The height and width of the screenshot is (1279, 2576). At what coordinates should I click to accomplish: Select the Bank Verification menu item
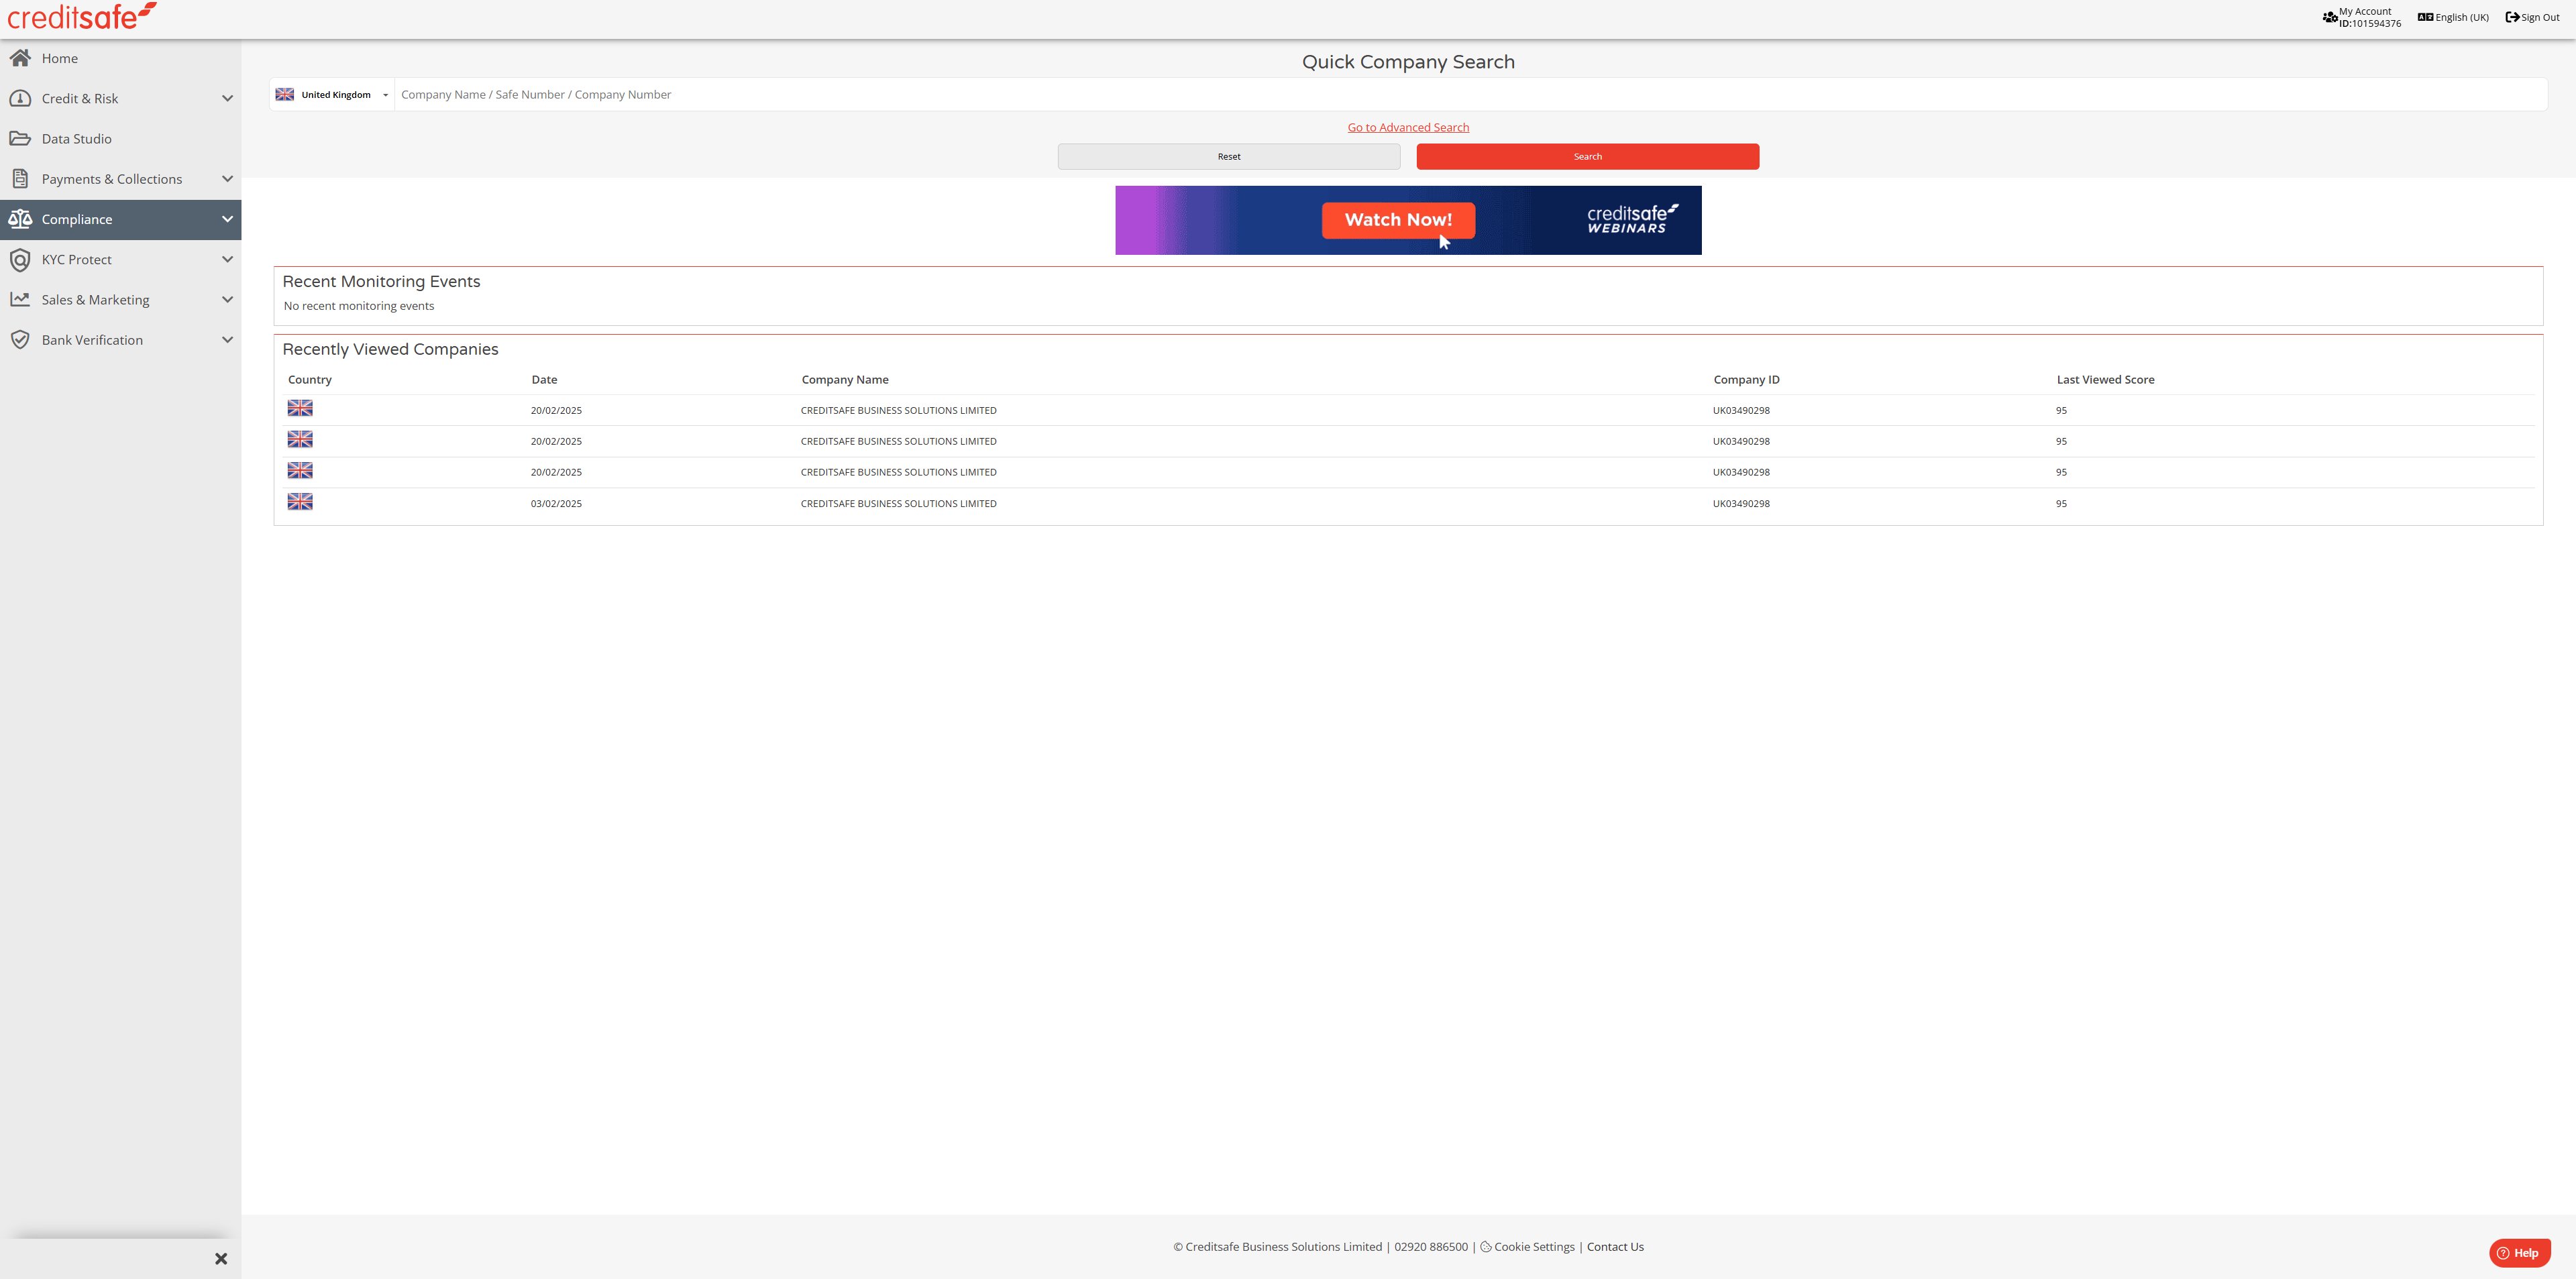click(120, 340)
